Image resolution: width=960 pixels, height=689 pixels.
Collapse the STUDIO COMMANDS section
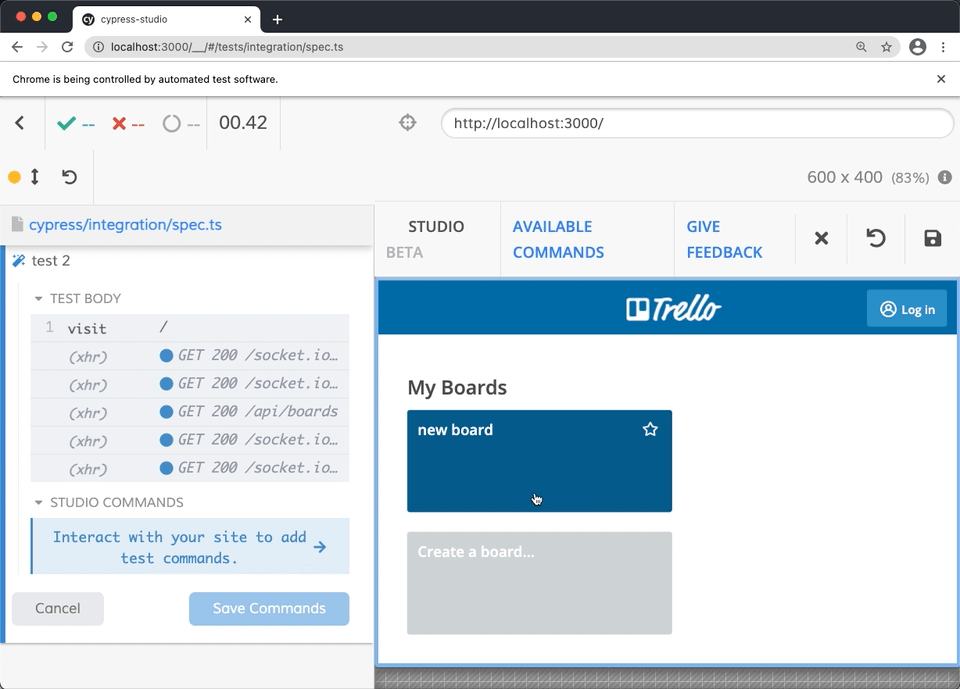pos(39,502)
